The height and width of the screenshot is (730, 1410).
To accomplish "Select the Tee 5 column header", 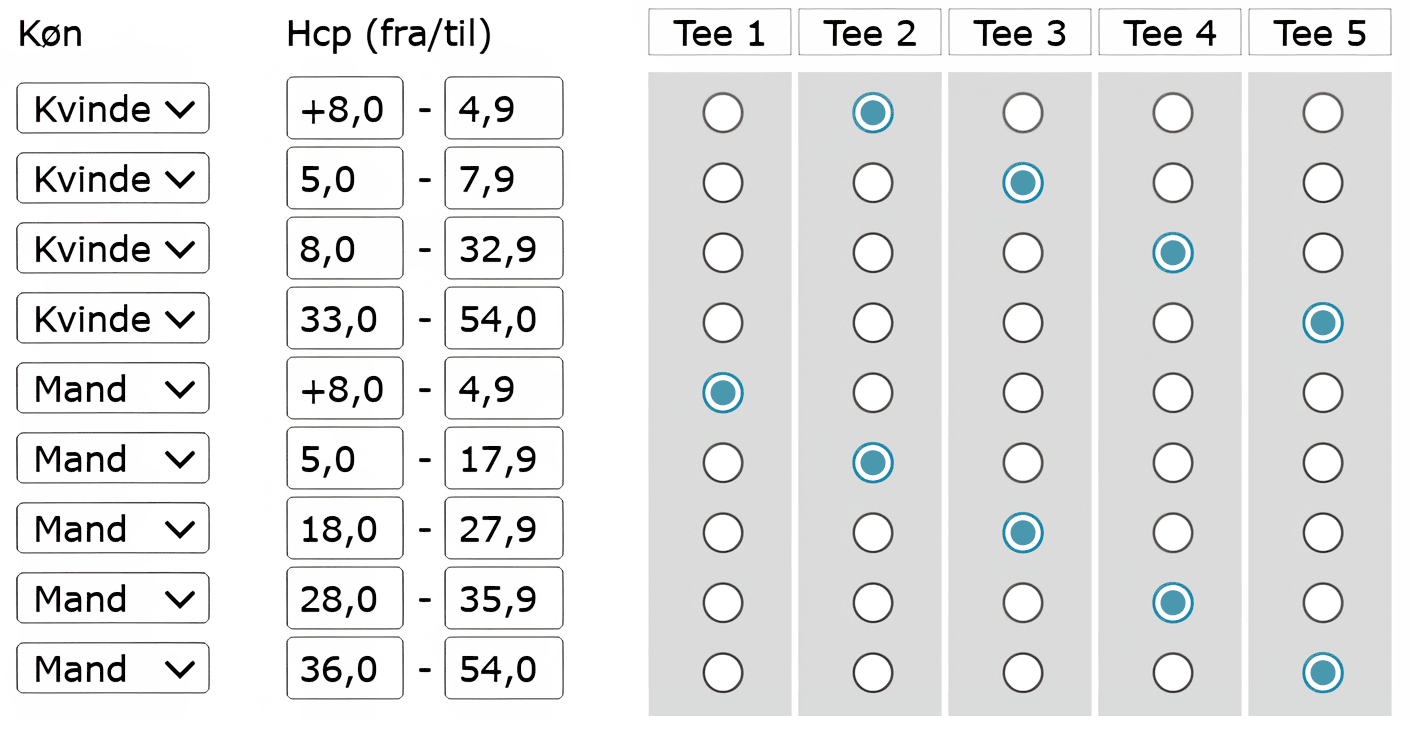I will 1320,33.
